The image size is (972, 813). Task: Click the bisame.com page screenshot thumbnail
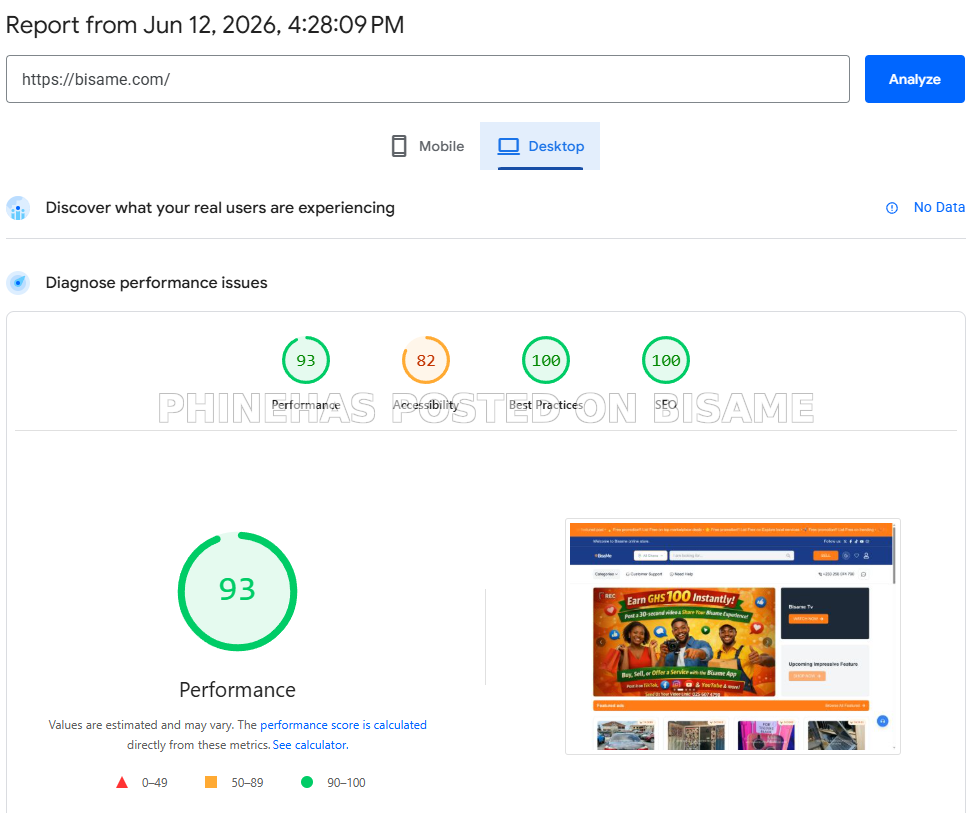point(733,636)
